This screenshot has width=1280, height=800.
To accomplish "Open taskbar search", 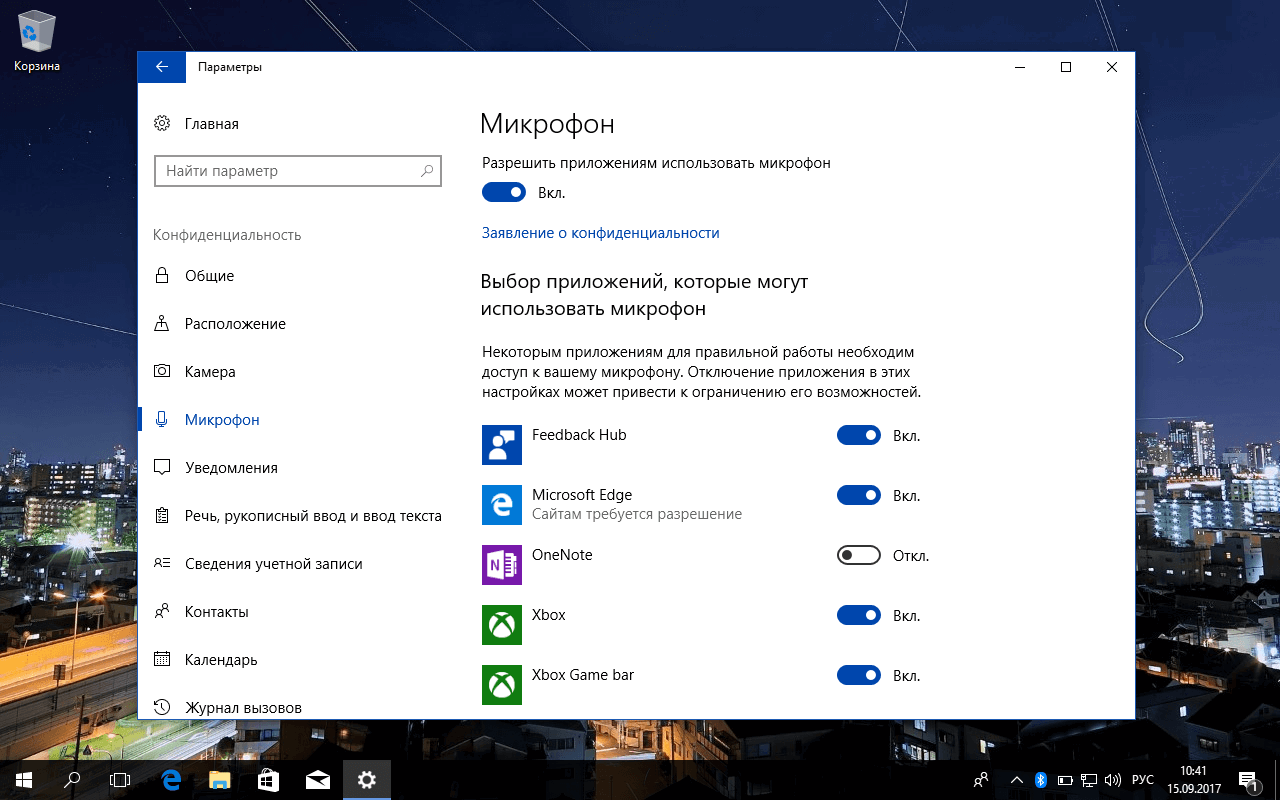I will [x=72, y=779].
